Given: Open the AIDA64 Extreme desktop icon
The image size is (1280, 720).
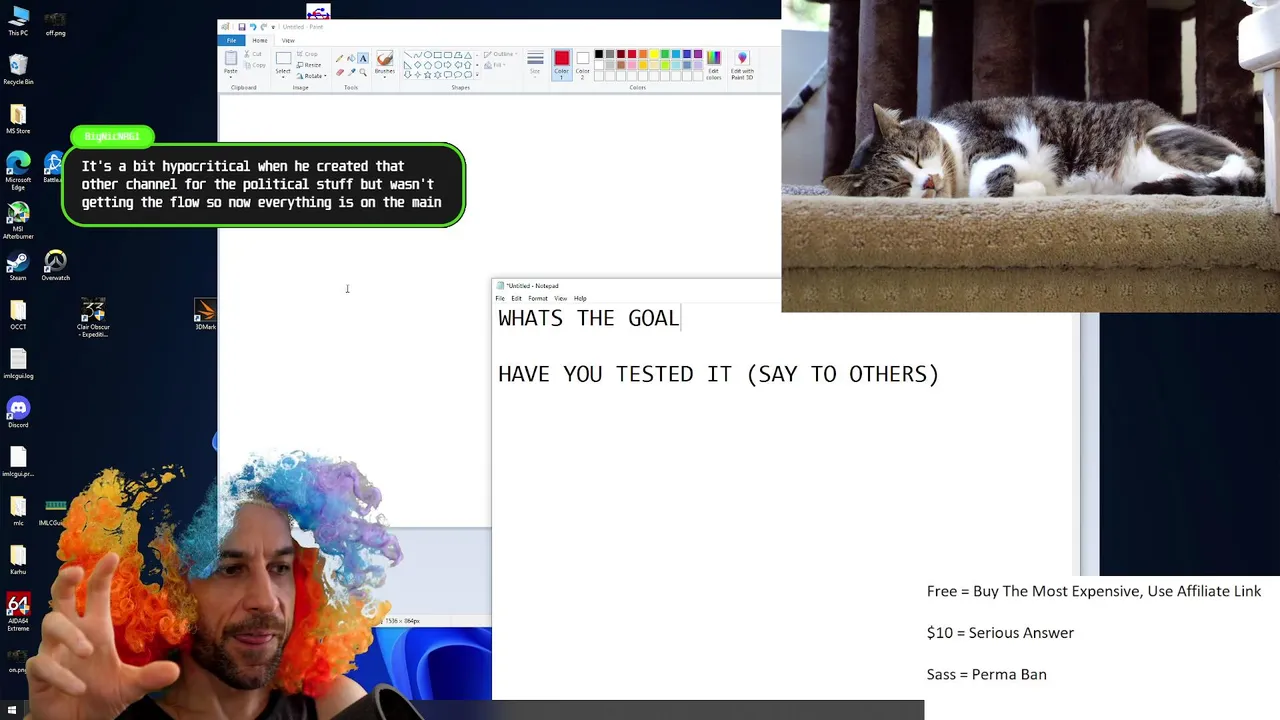Looking at the screenshot, I should tap(18, 613).
